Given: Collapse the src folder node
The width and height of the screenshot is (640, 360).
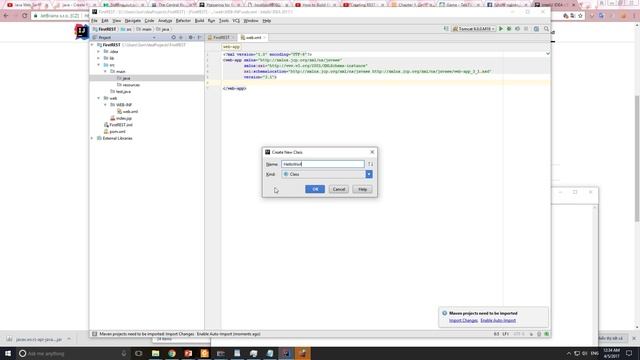Looking at the screenshot, I should click(x=99, y=65).
